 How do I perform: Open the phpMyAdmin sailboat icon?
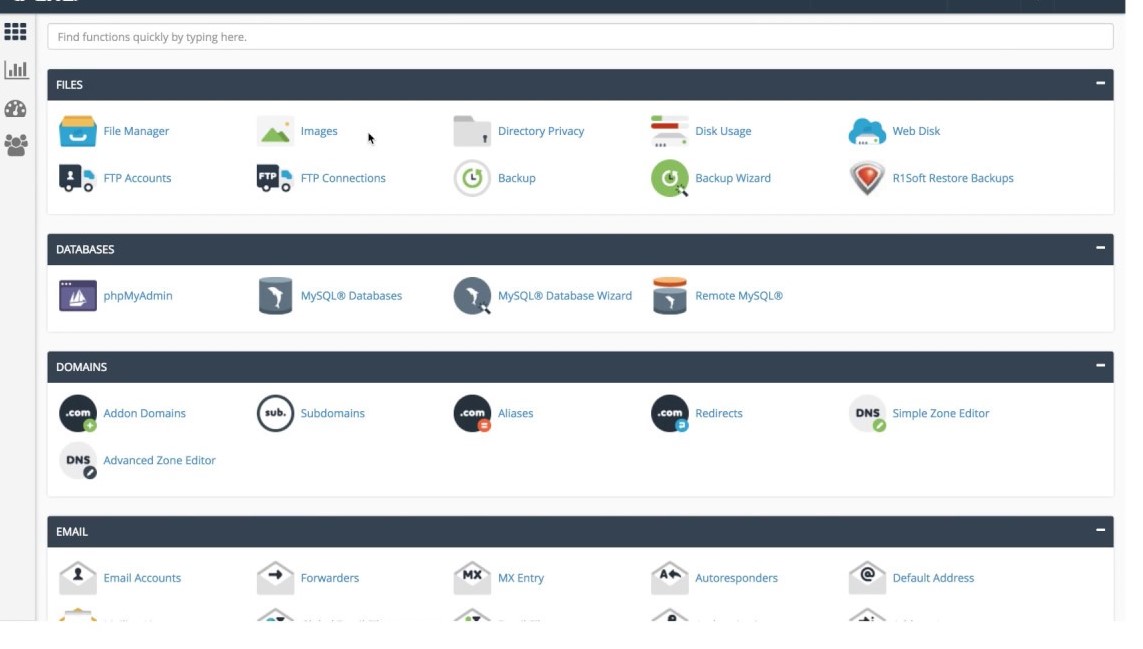[77, 295]
